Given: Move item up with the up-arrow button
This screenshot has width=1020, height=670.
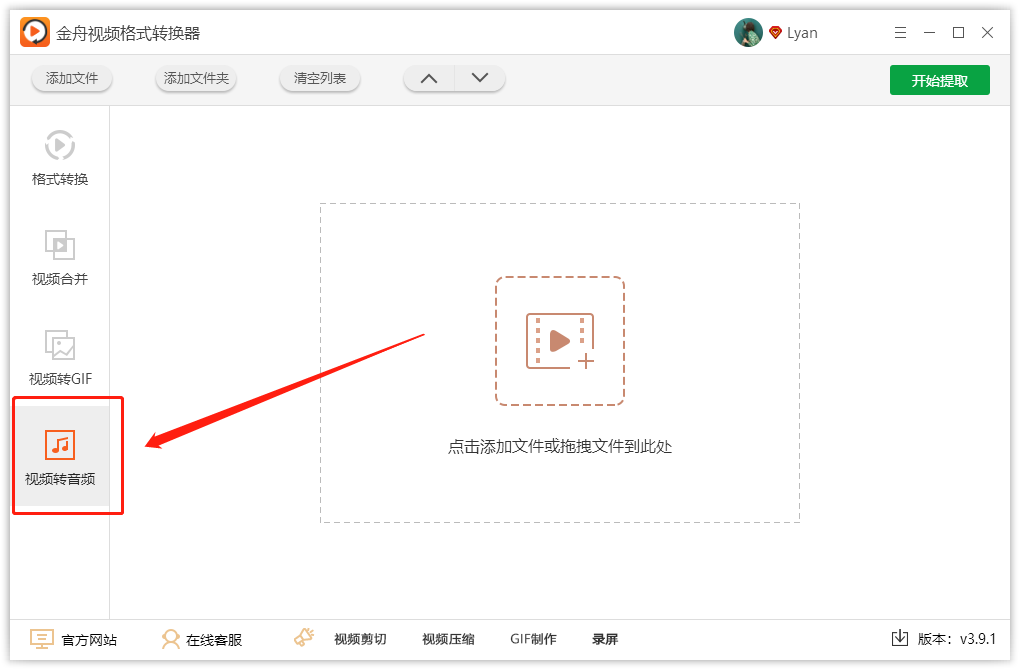Looking at the screenshot, I should click(x=429, y=79).
